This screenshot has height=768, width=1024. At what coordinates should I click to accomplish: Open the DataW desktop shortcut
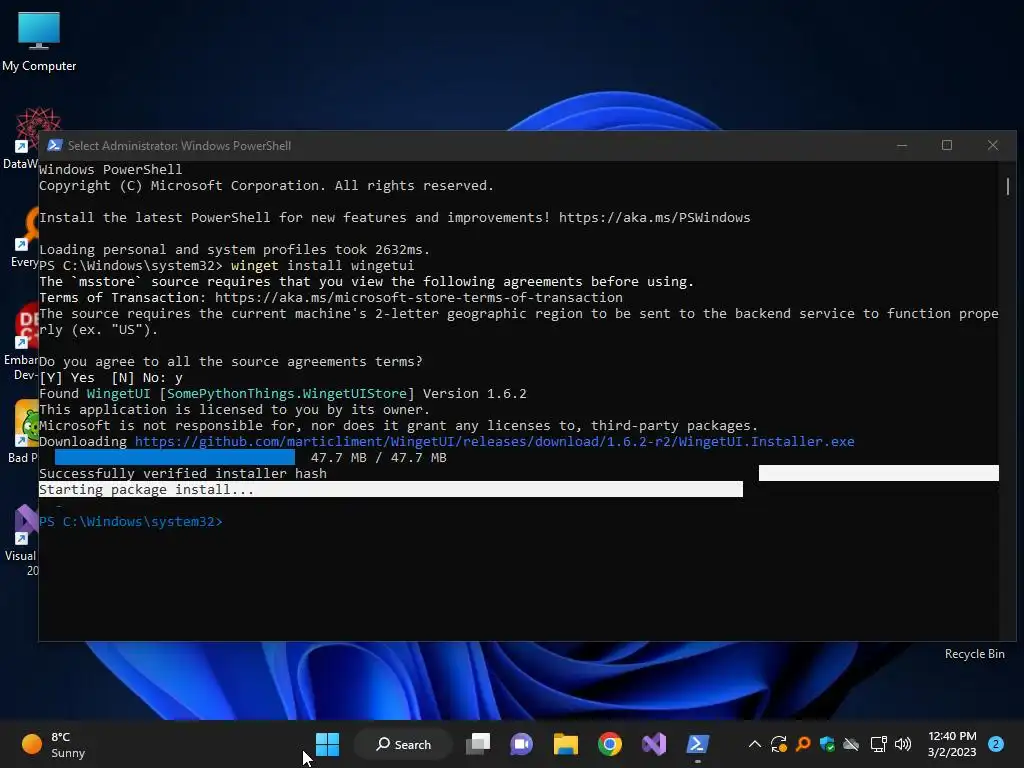[22, 138]
